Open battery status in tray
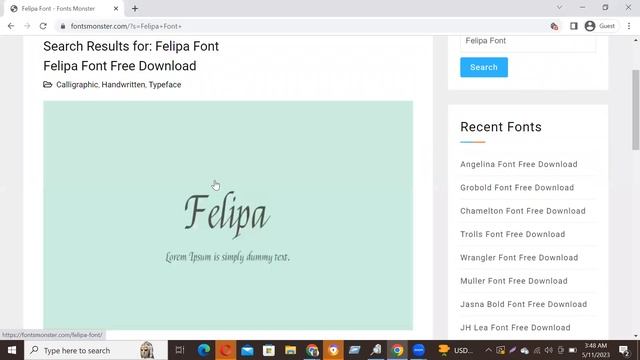640x360 pixels. 573,350
